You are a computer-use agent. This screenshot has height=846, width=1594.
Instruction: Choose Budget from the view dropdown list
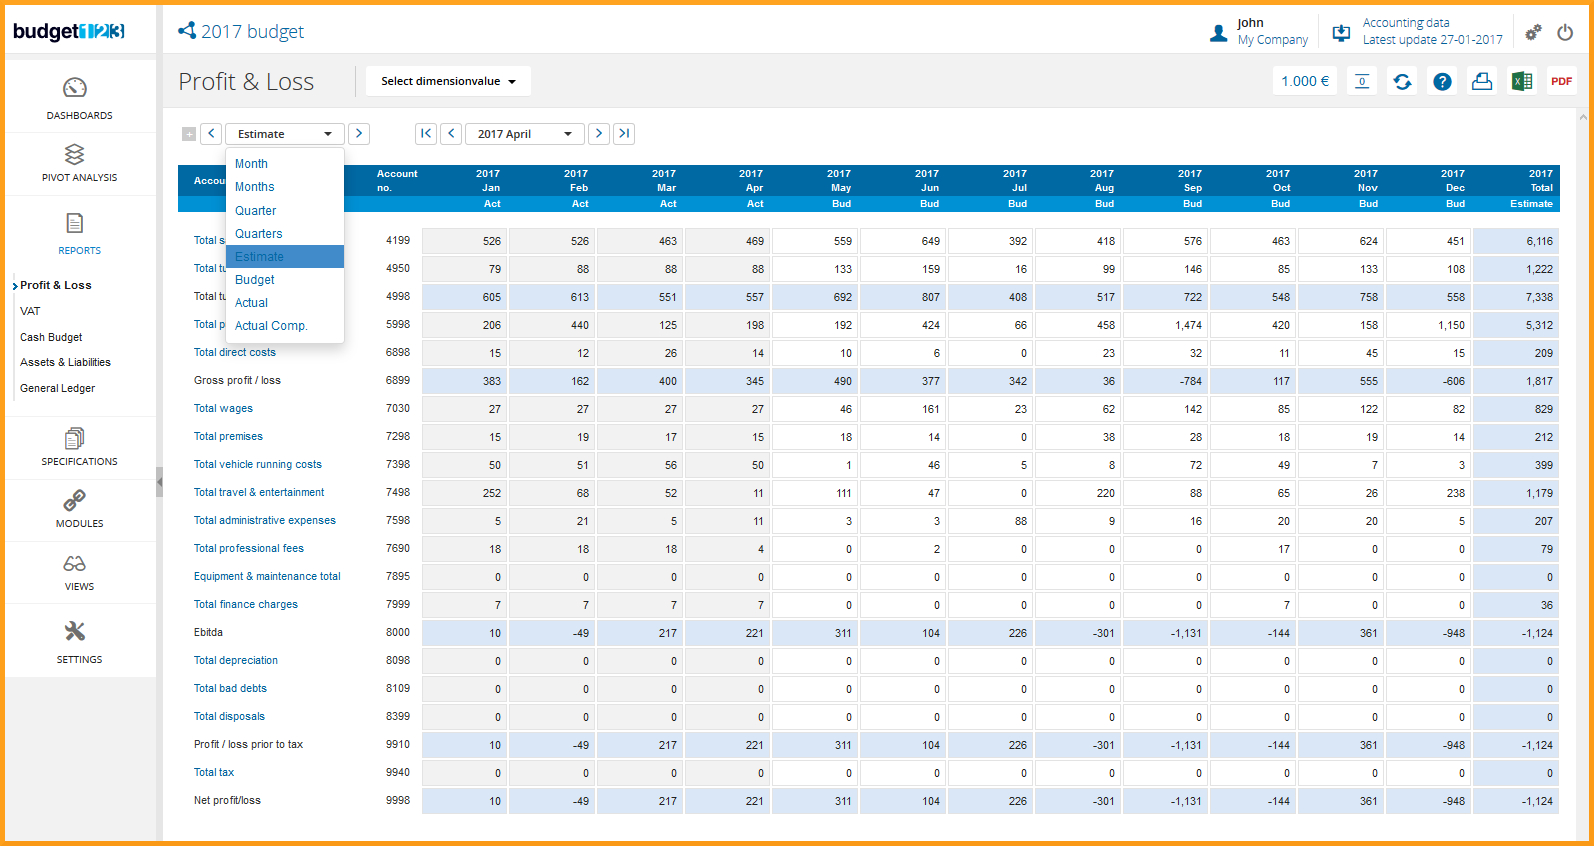point(255,280)
